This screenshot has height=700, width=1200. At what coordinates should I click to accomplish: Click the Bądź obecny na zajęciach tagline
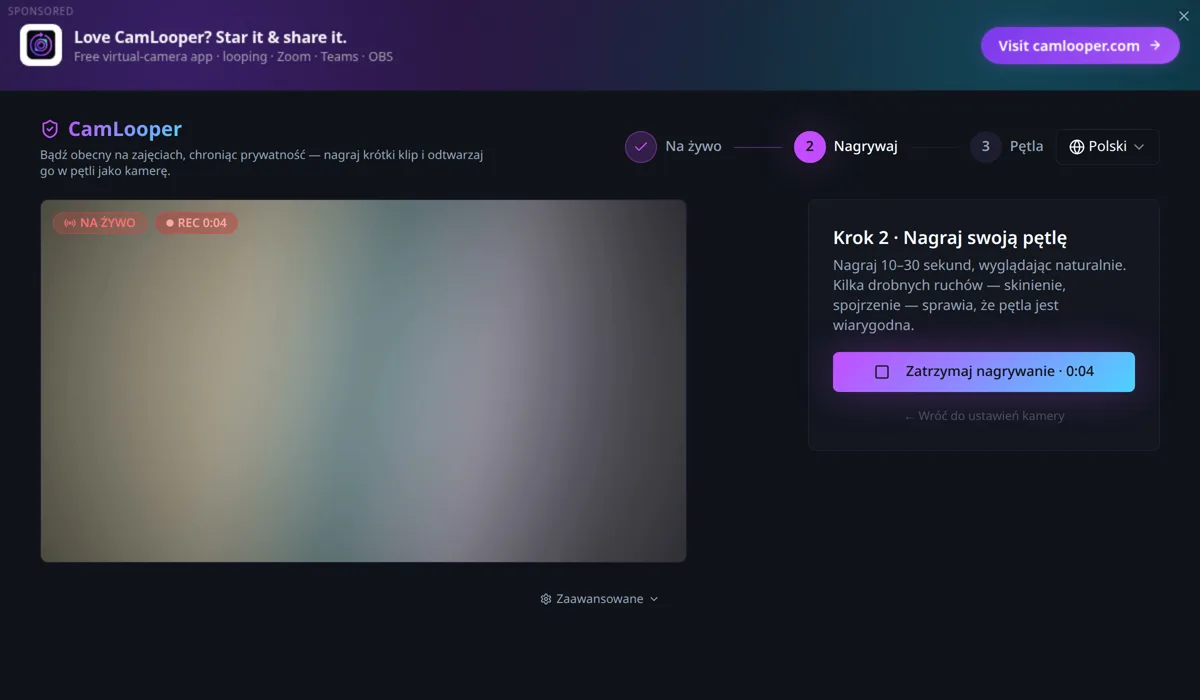coord(262,163)
